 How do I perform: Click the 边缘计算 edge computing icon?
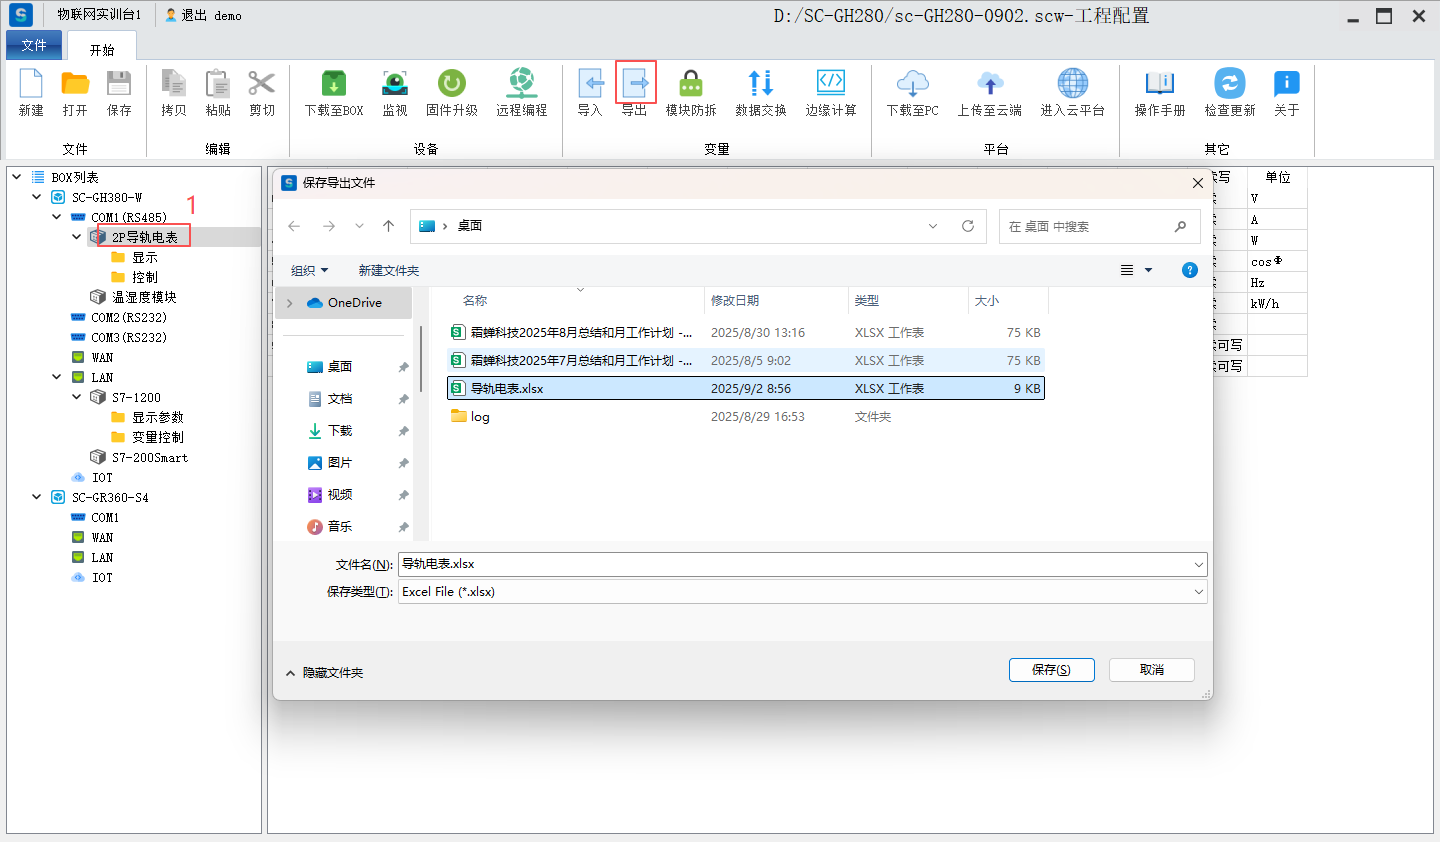click(x=830, y=84)
